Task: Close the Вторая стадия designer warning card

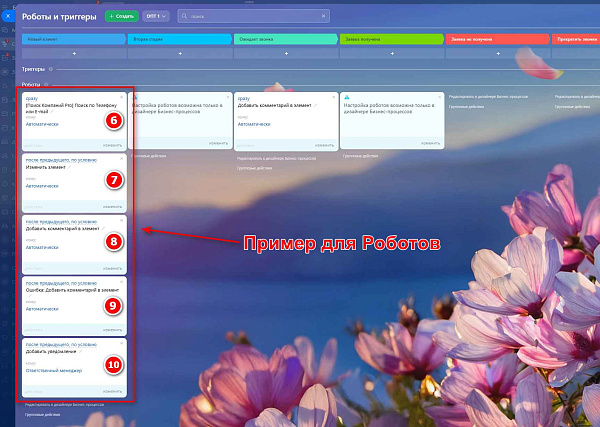Action: pyautogui.click(x=228, y=97)
